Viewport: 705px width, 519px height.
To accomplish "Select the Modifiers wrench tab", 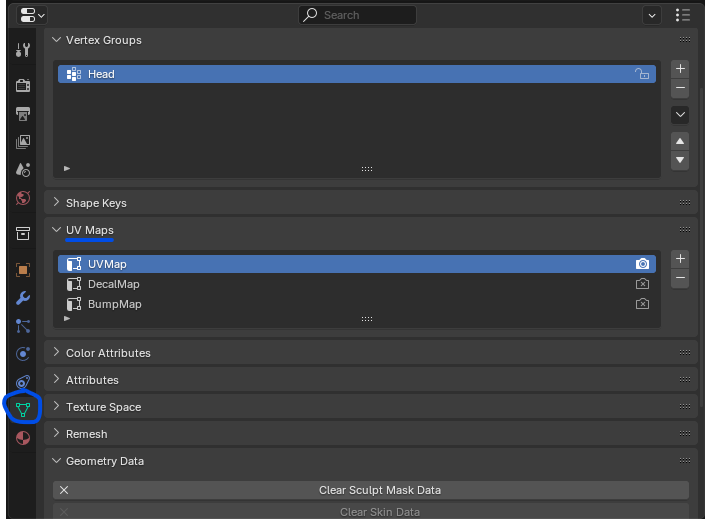I will click(22, 298).
